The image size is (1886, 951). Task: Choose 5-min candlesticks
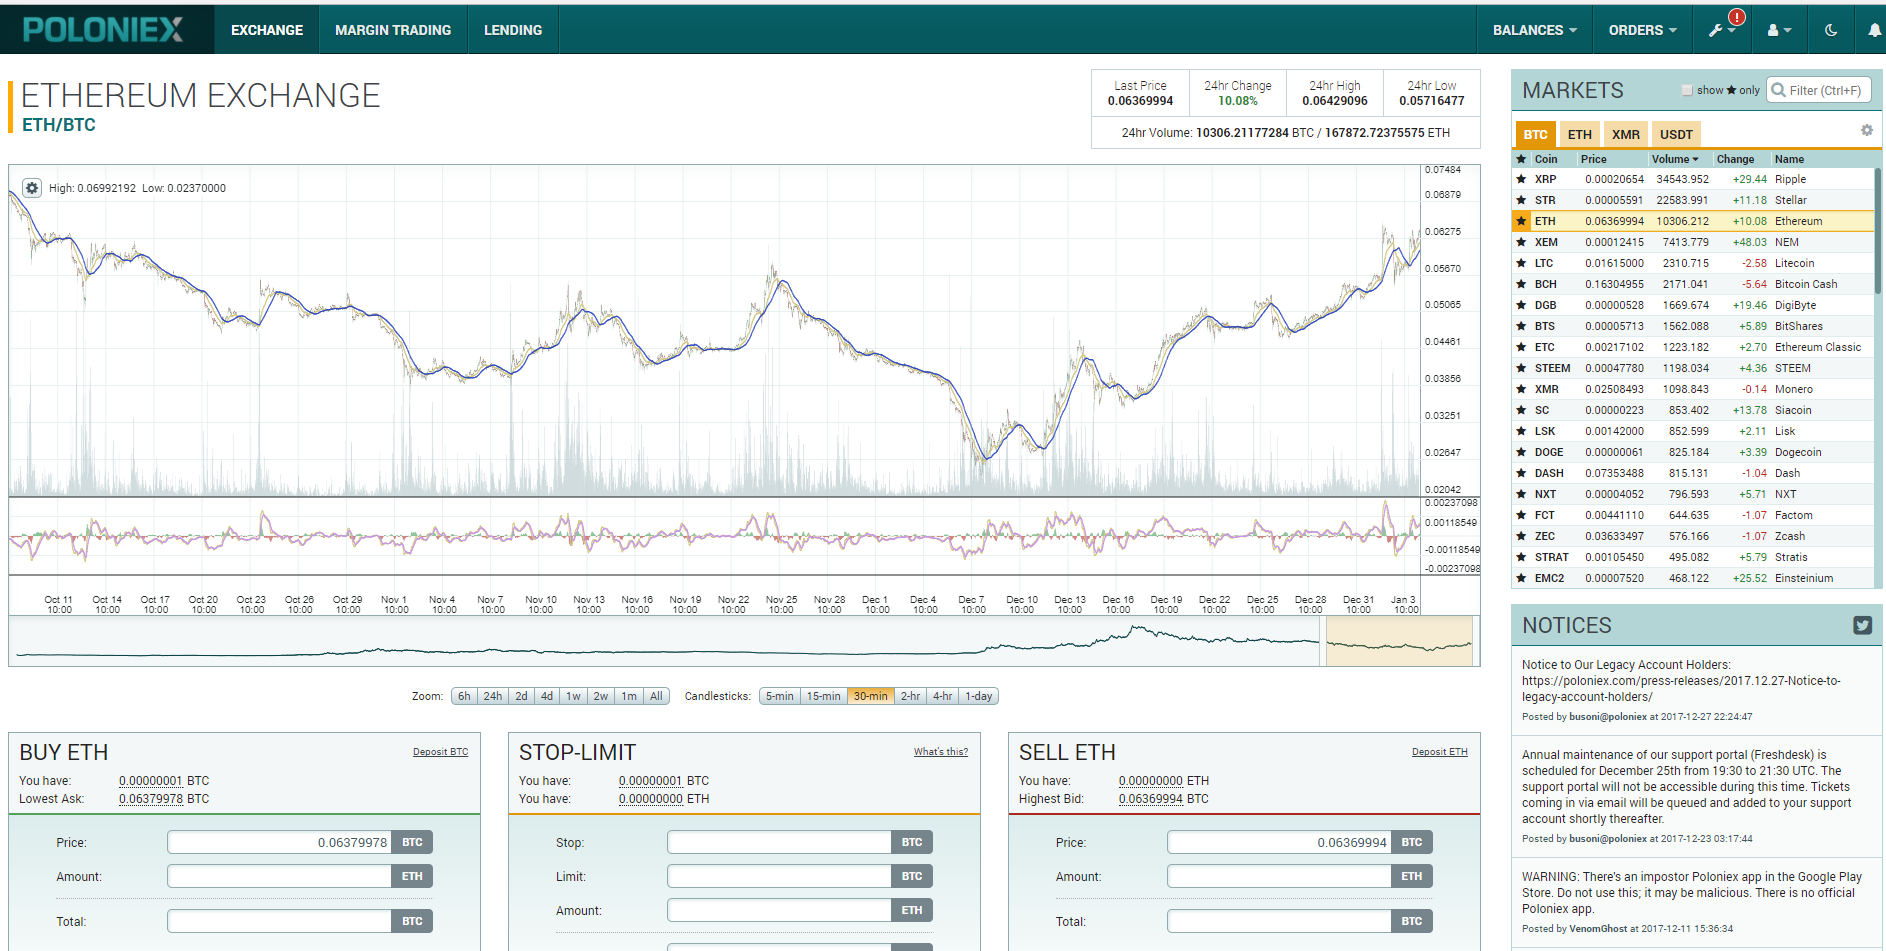coord(780,696)
